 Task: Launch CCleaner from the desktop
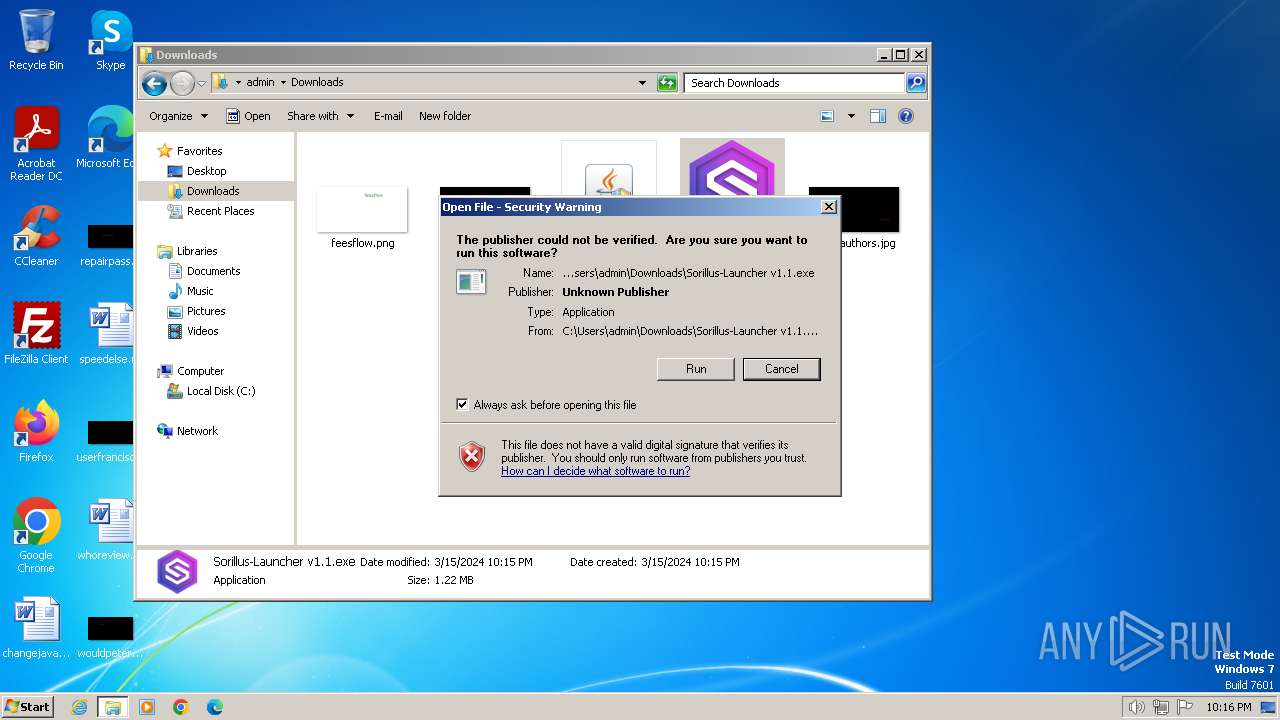click(36, 236)
